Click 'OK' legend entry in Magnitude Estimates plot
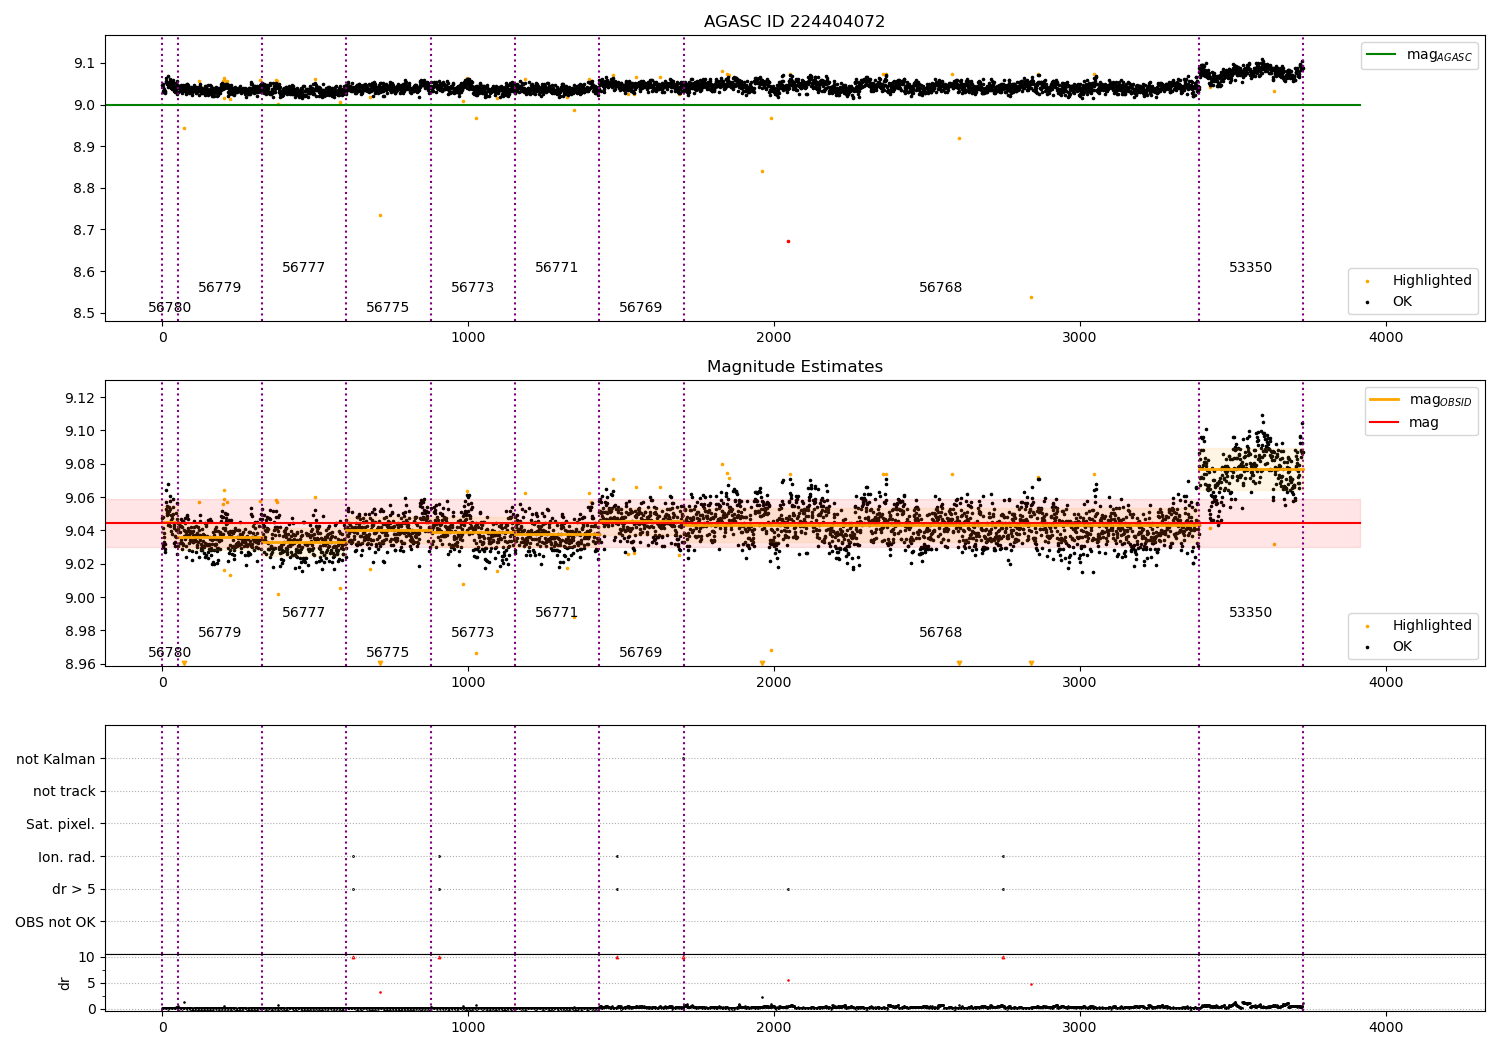The width and height of the screenshot is (1500, 1050). pyautogui.click(x=1390, y=646)
